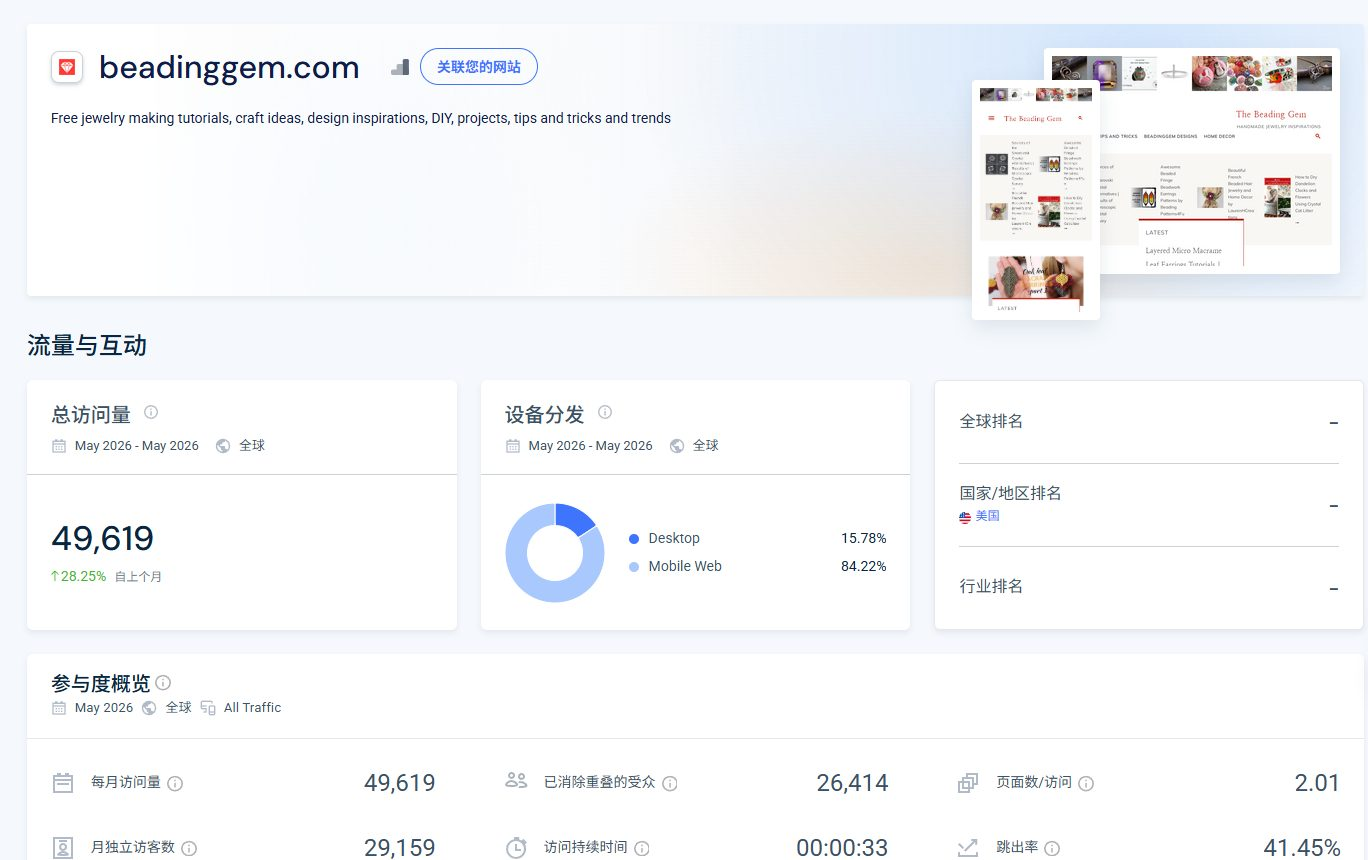Show info for 访问持续时间 metric
Image resolution: width=1368 pixels, height=860 pixels.
pyautogui.click(x=642, y=848)
